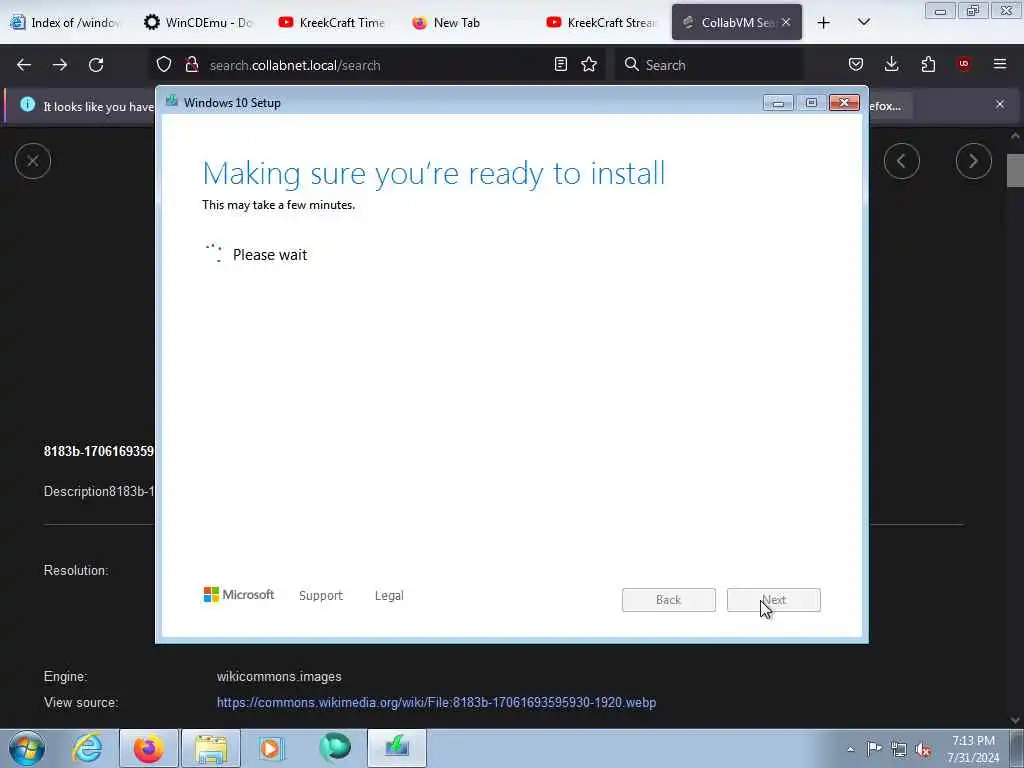Open the uBlock Origin extension icon
The image size is (1024, 768).
pyautogui.click(x=964, y=64)
